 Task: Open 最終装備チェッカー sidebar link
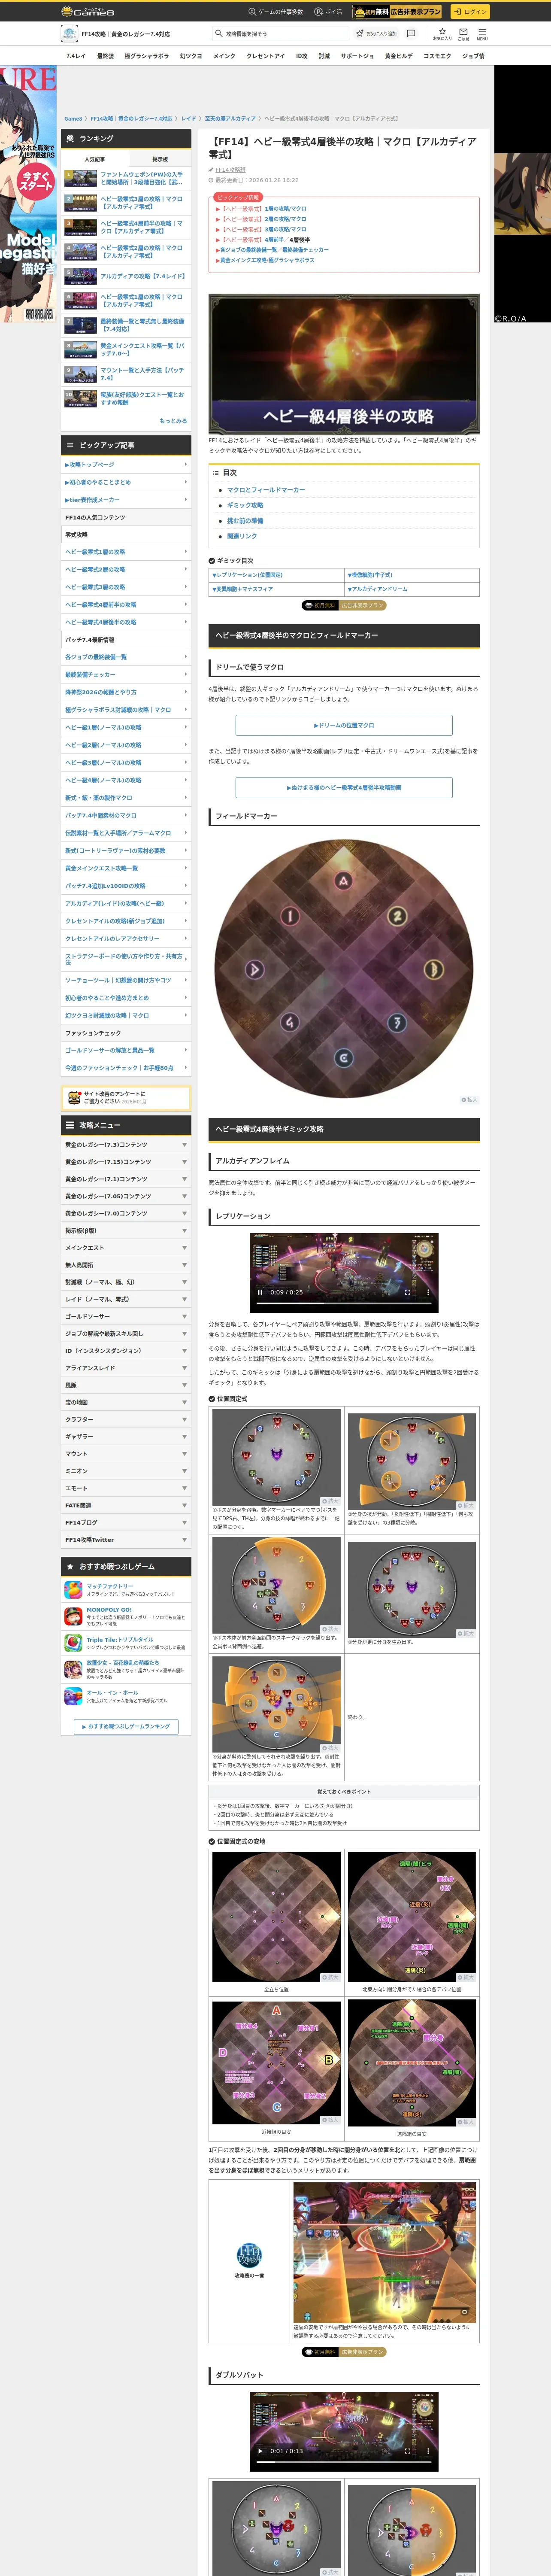pos(126,675)
